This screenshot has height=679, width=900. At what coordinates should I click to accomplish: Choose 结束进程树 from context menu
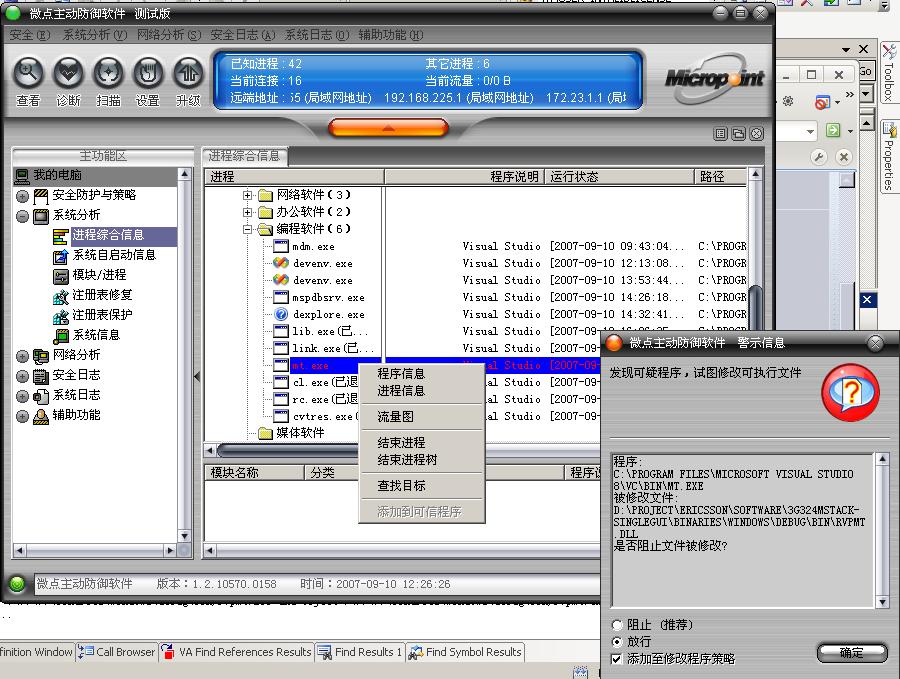(x=421, y=460)
